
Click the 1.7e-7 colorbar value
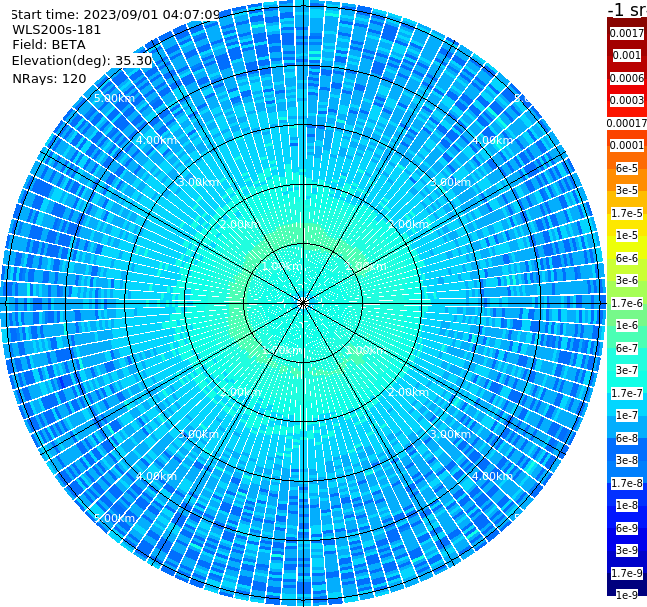[x=627, y=393]
